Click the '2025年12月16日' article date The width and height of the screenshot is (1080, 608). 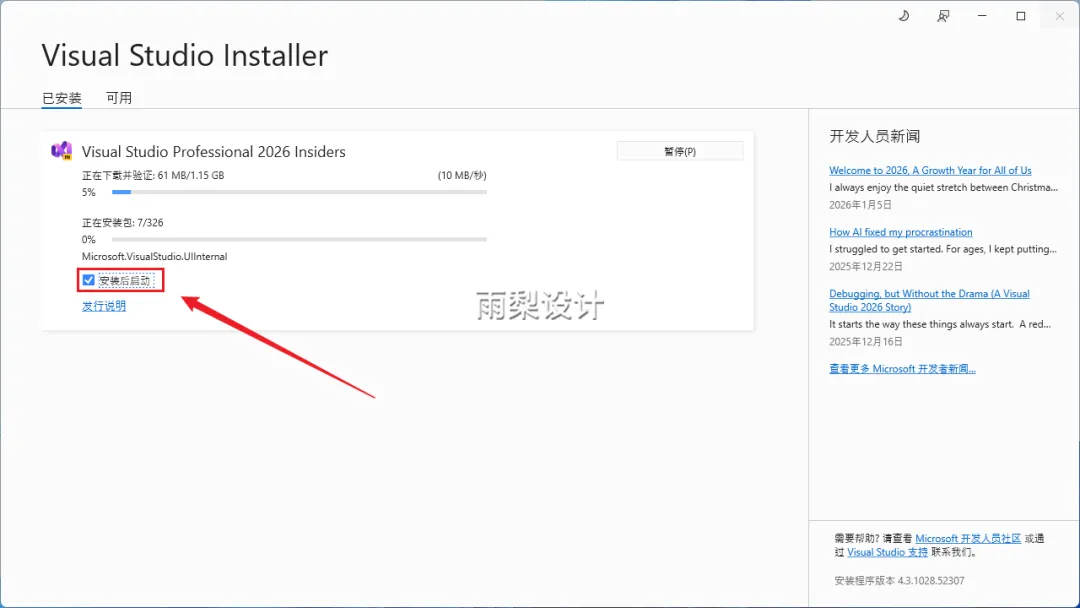(866, 342)
